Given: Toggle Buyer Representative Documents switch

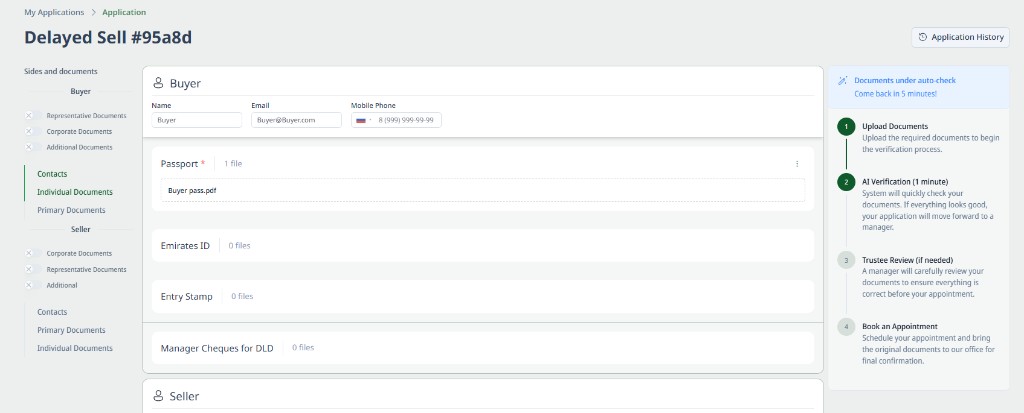Looking at the screenshot, I should pos(33,116).
